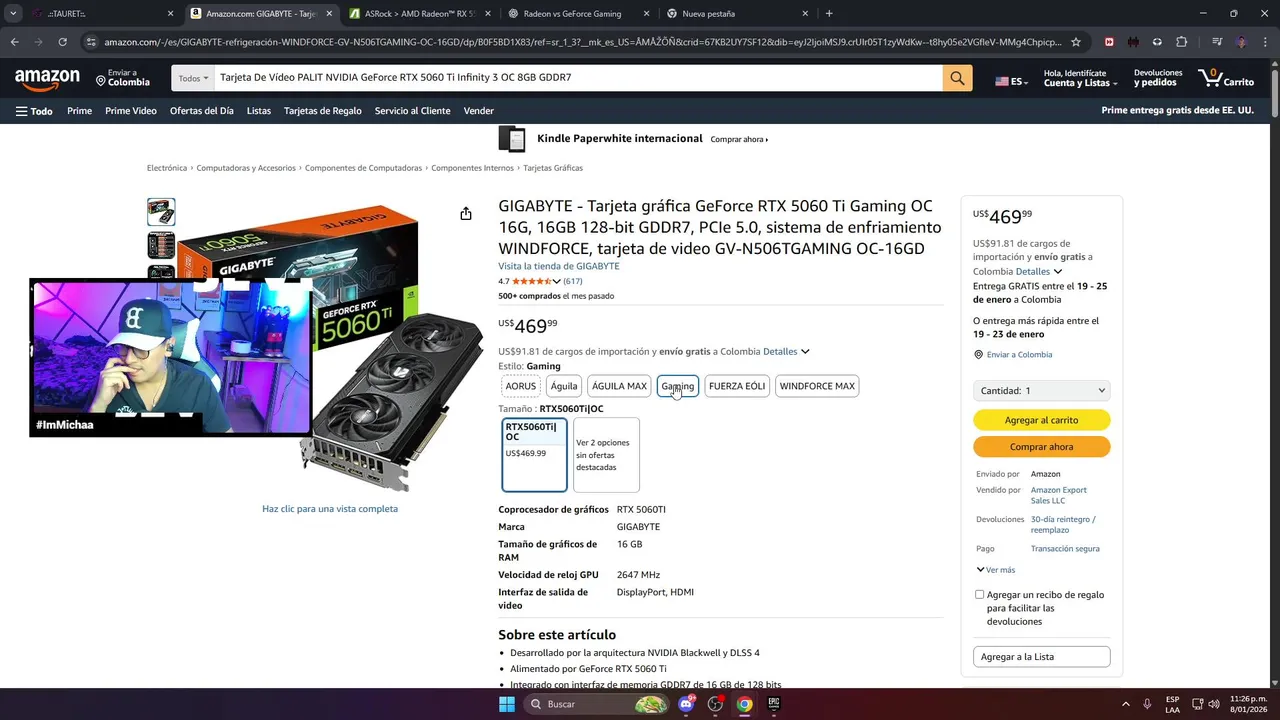Open the Todos search category dropdown

(194, 78)
